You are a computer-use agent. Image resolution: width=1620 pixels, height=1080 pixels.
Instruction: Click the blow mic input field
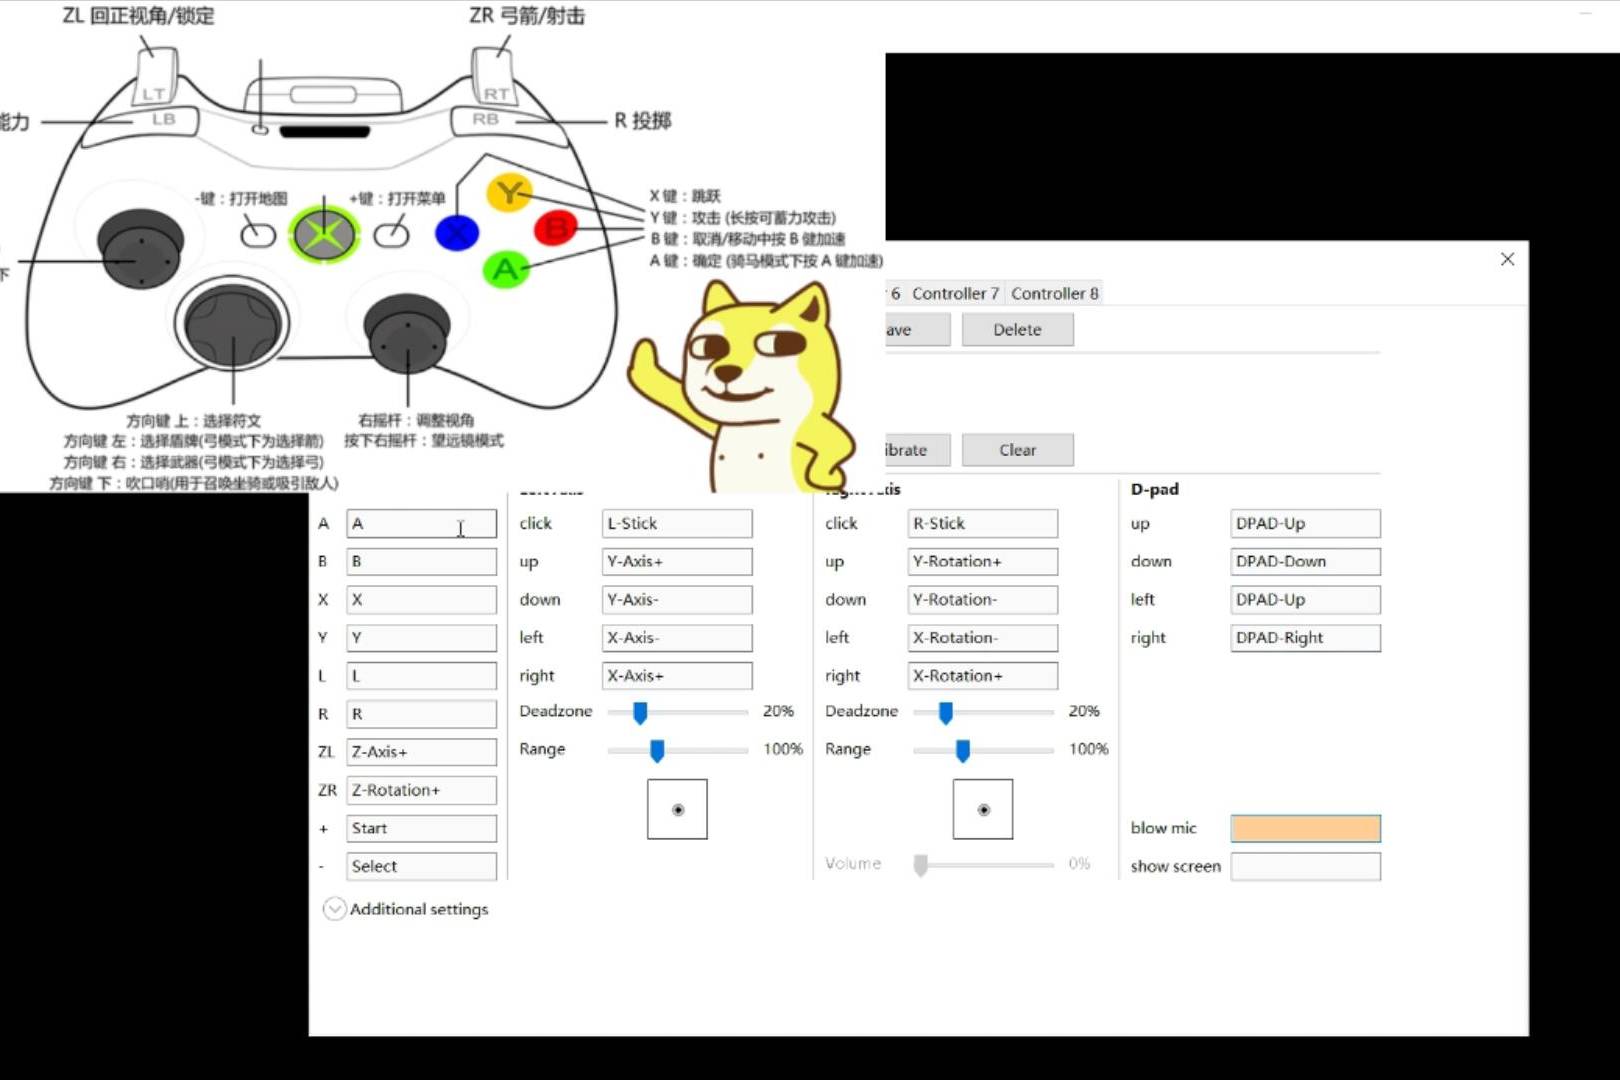point(1305,828)
